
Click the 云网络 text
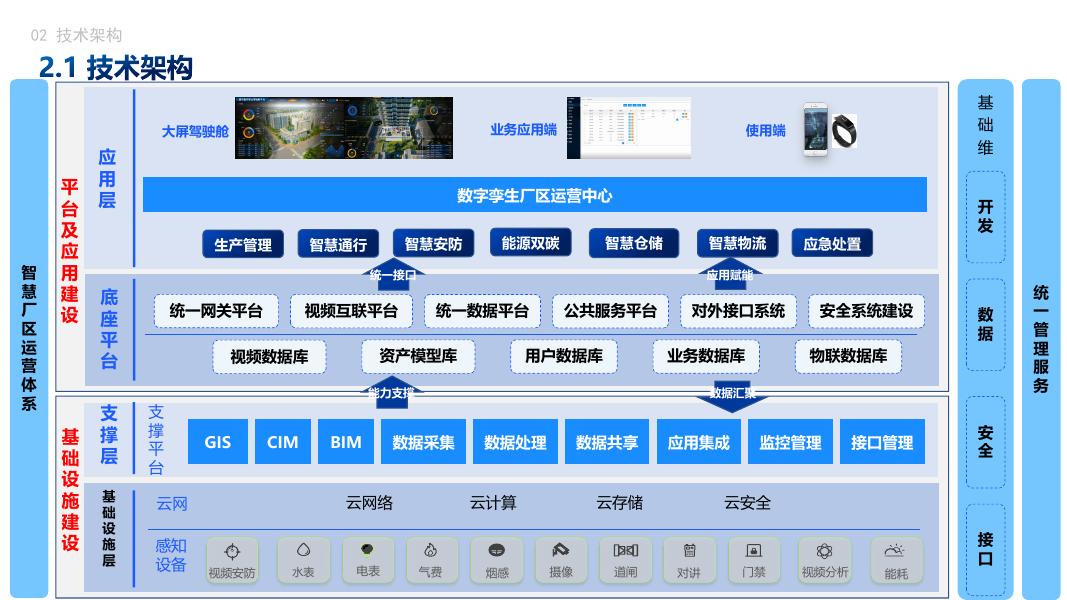(x=370, y=503)
